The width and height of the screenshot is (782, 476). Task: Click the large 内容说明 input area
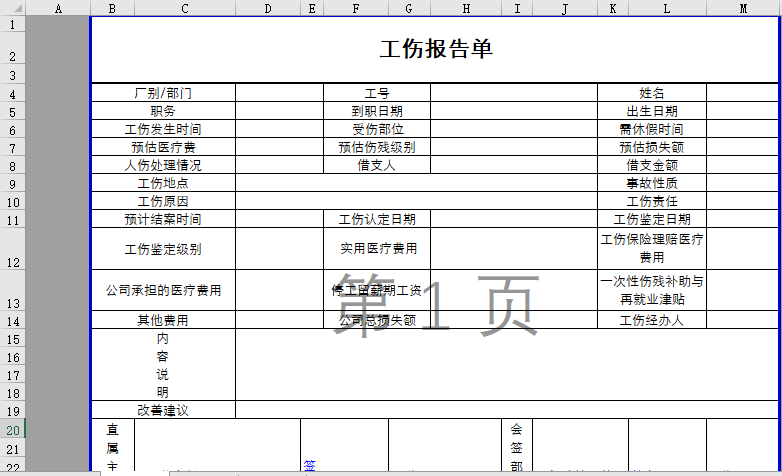tap(508, 365)
